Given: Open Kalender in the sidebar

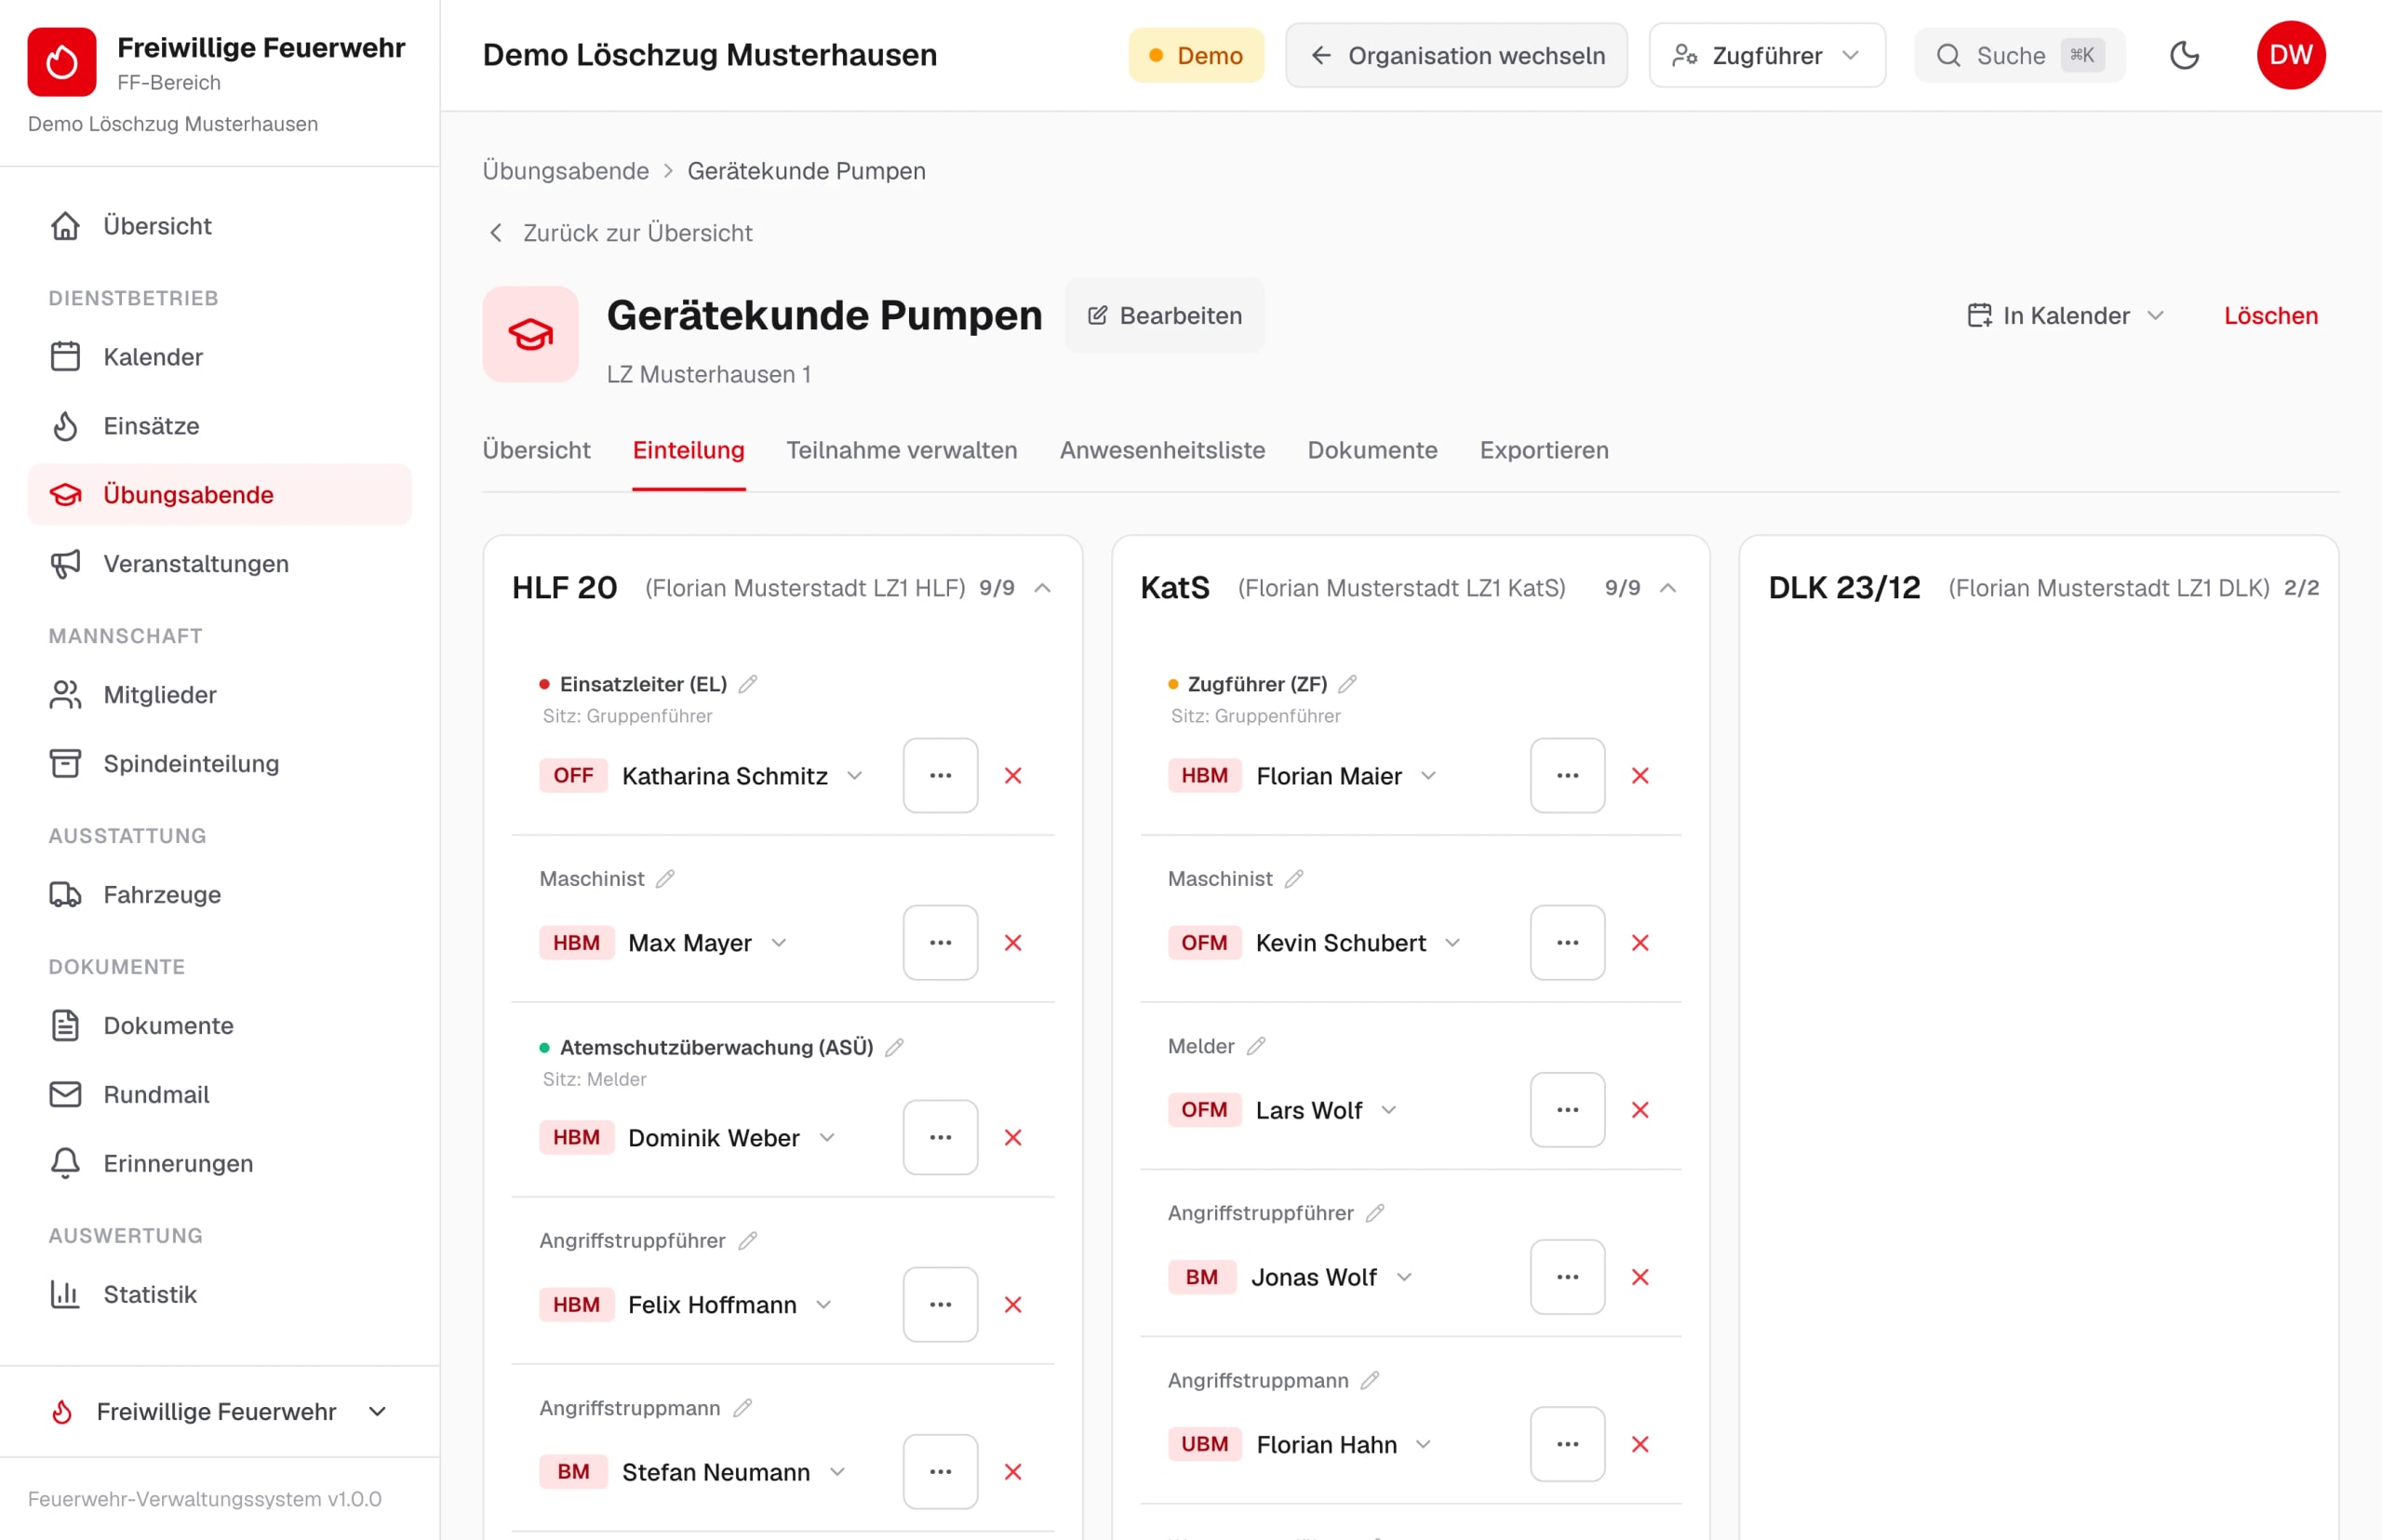Looking at the screenshot, I should click(x=219, y=357).
